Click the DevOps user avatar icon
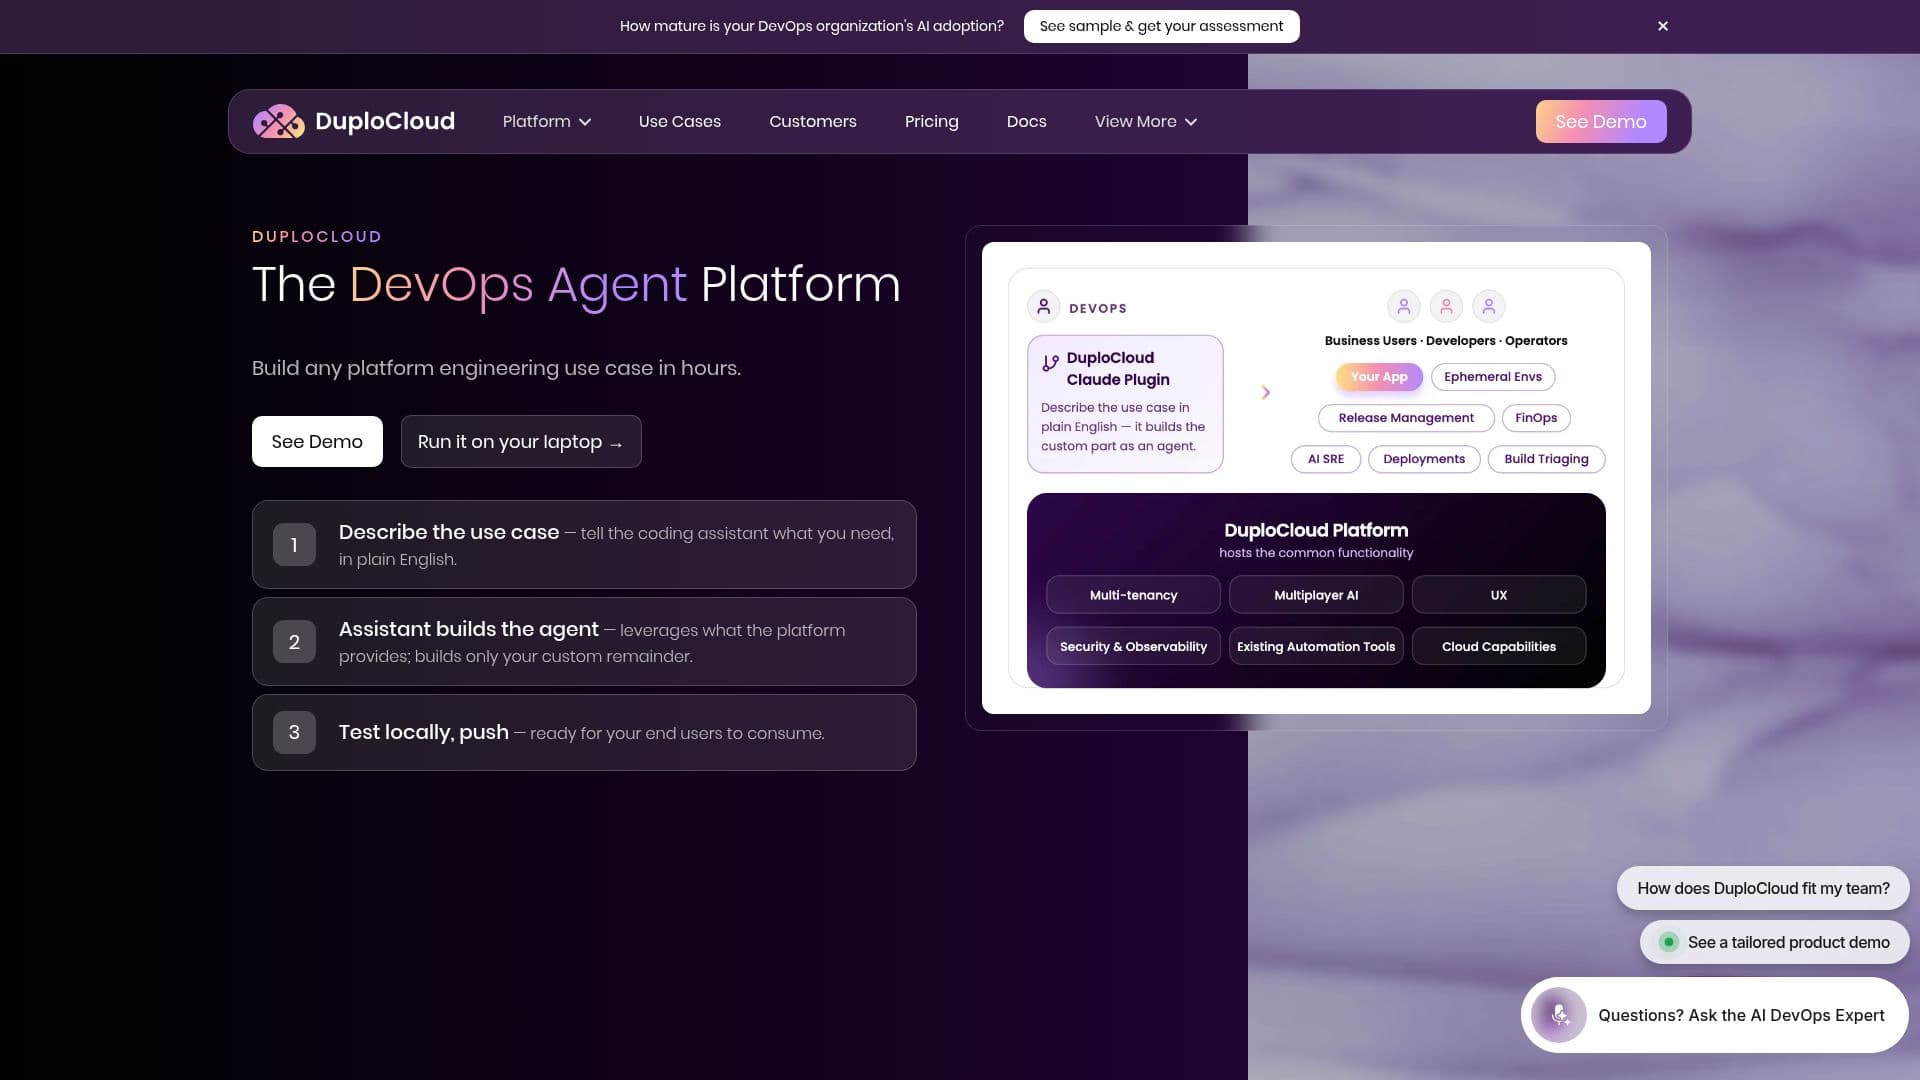 click(1043, 307)
